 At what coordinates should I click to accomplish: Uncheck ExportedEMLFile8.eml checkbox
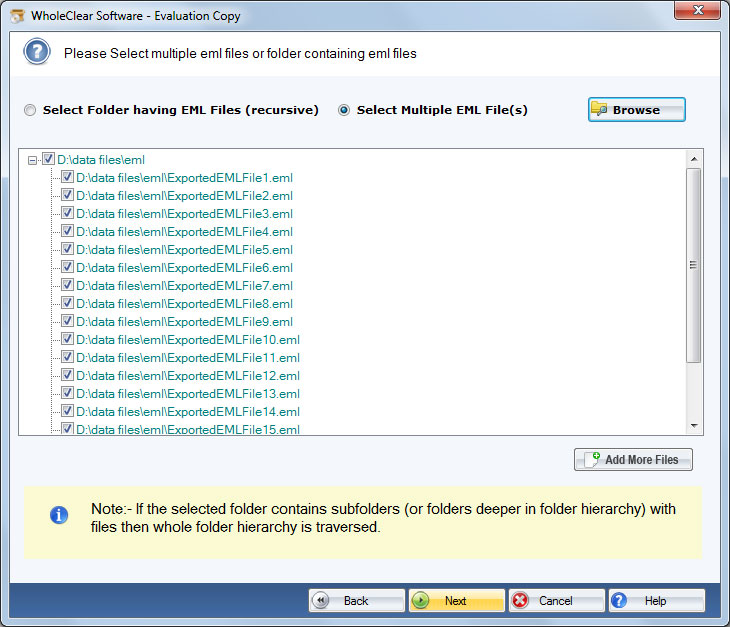68,303
